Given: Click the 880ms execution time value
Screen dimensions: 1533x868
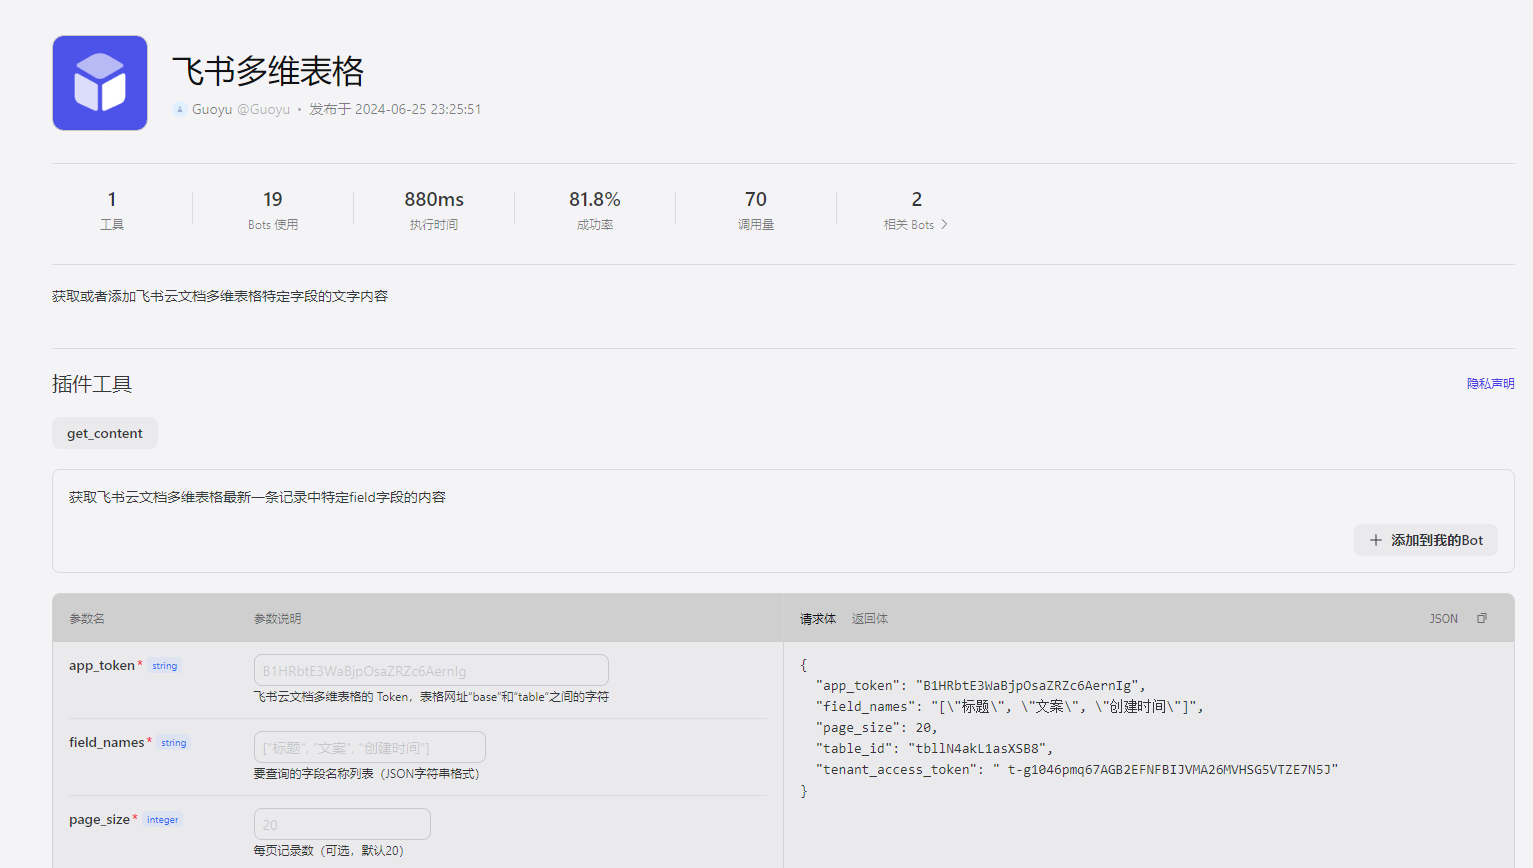Looking at the screenshot, I should (x=434, y=200).
